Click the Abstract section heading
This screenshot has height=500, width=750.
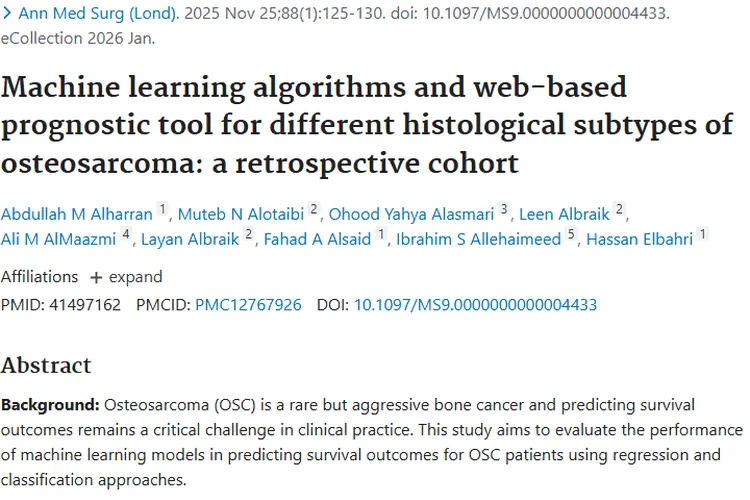point(46,365)
